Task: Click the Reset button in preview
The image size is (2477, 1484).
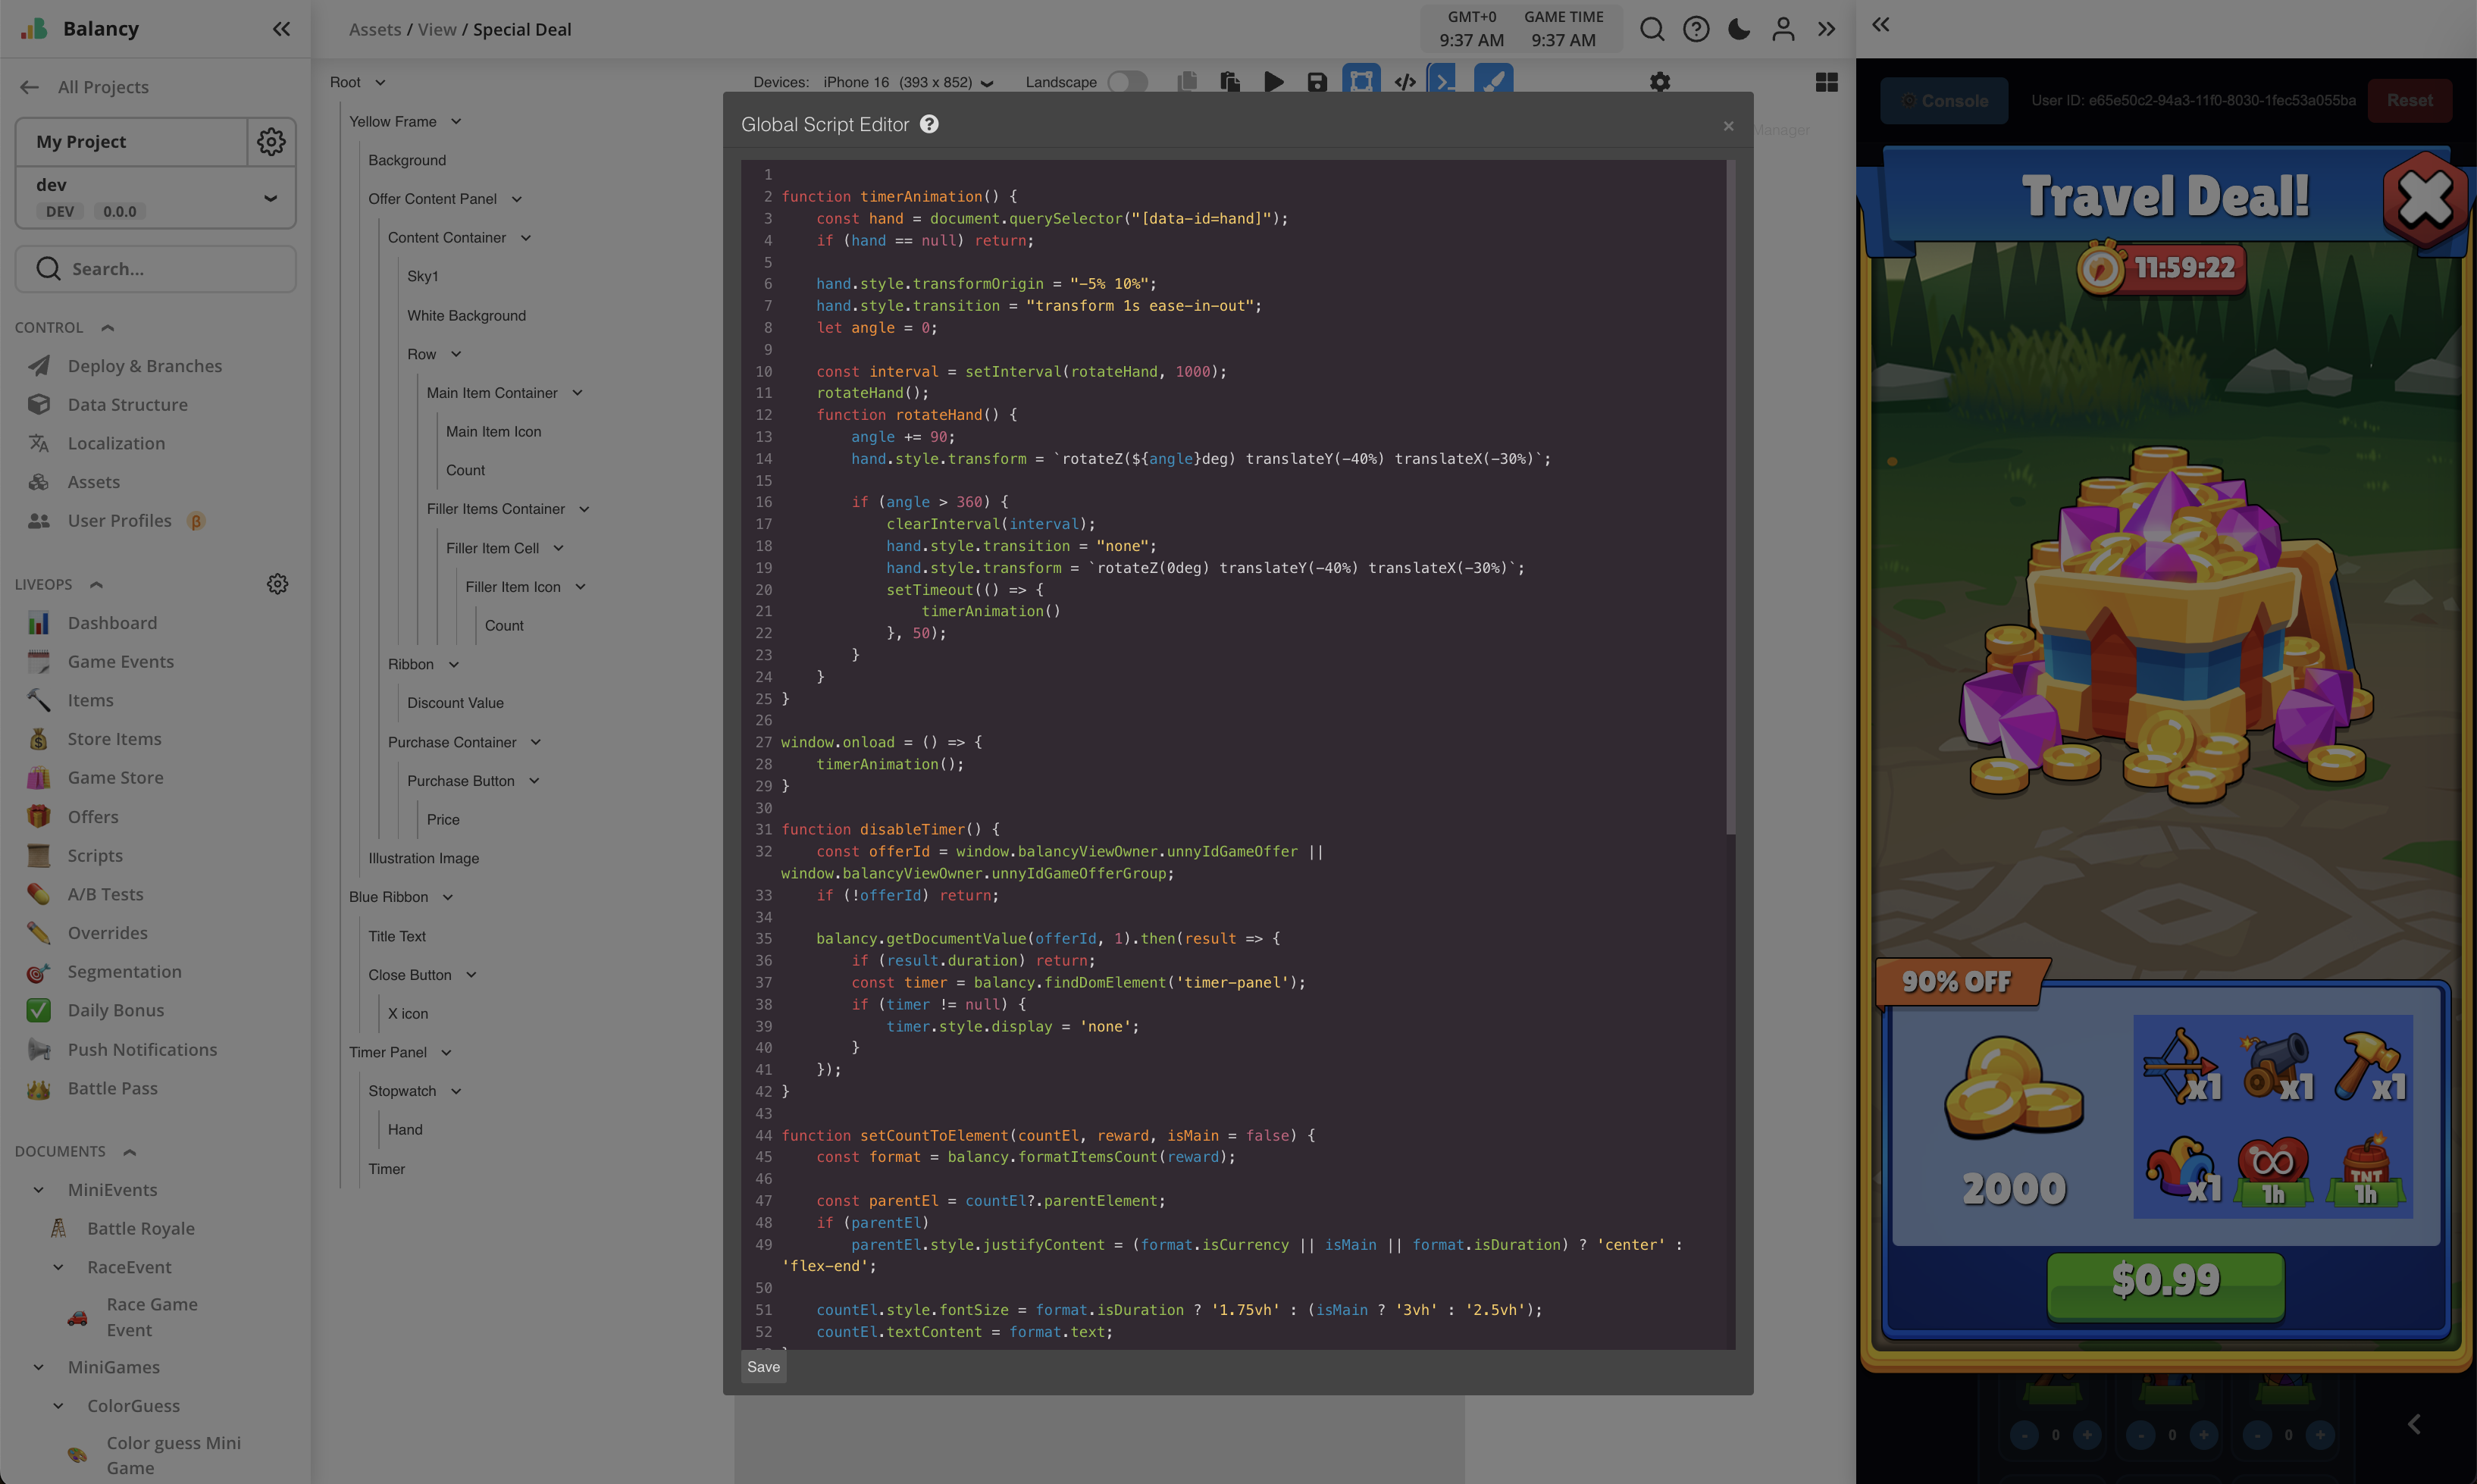Action: coord(2409,100)
